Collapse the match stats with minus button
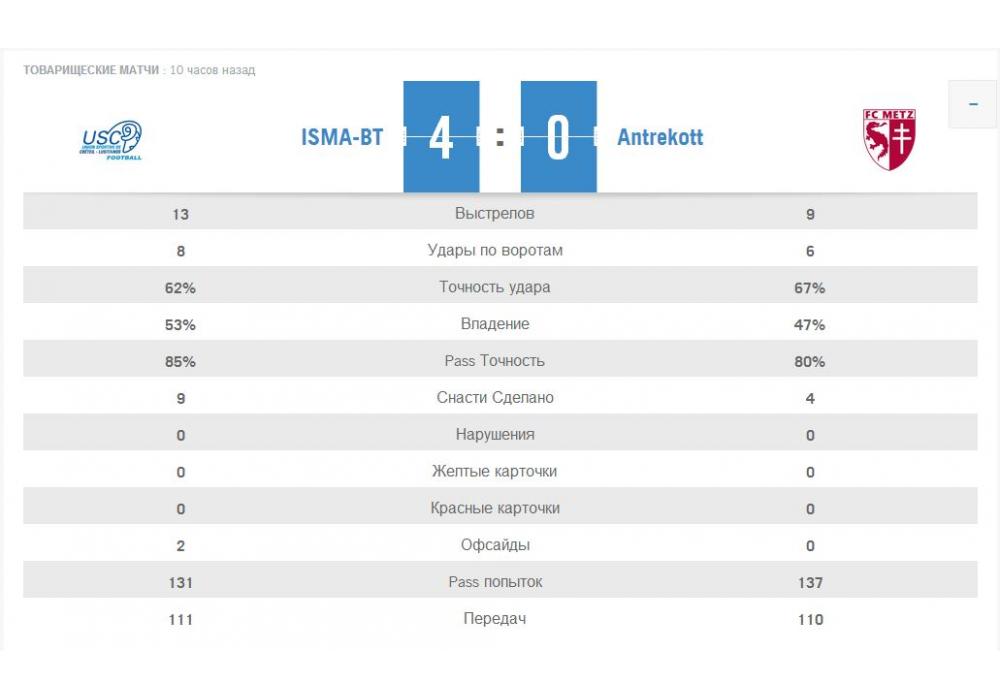Screen dimensions: 1000x700 point(974,105)
